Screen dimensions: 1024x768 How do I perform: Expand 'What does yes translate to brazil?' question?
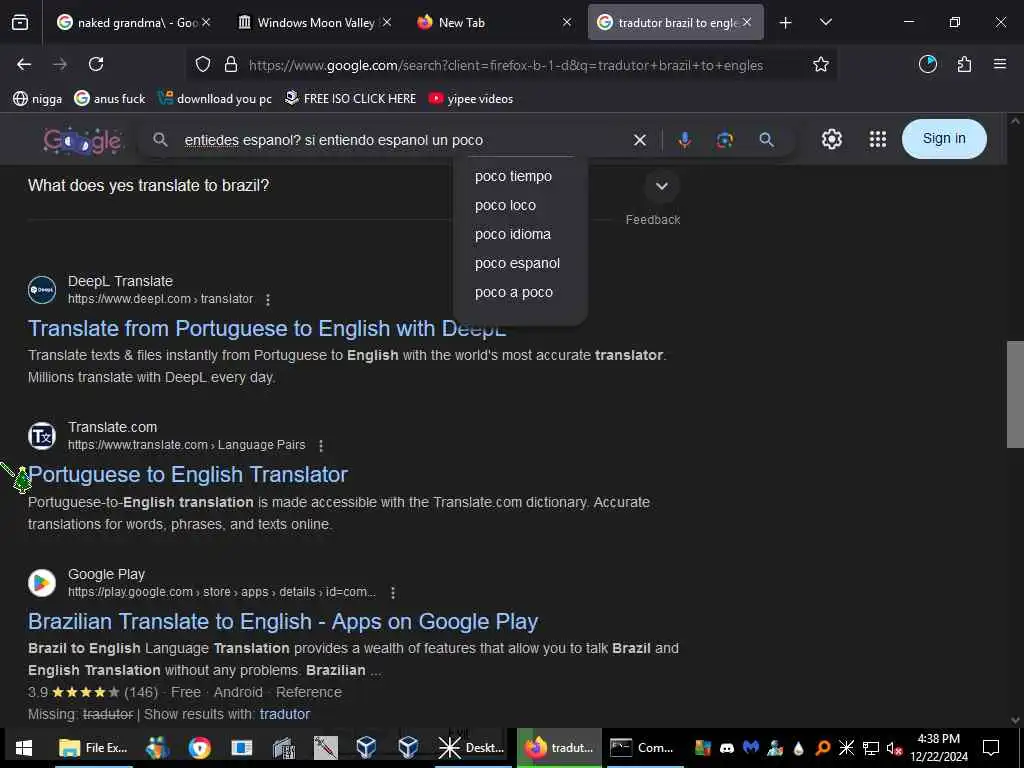click(662, 186)
